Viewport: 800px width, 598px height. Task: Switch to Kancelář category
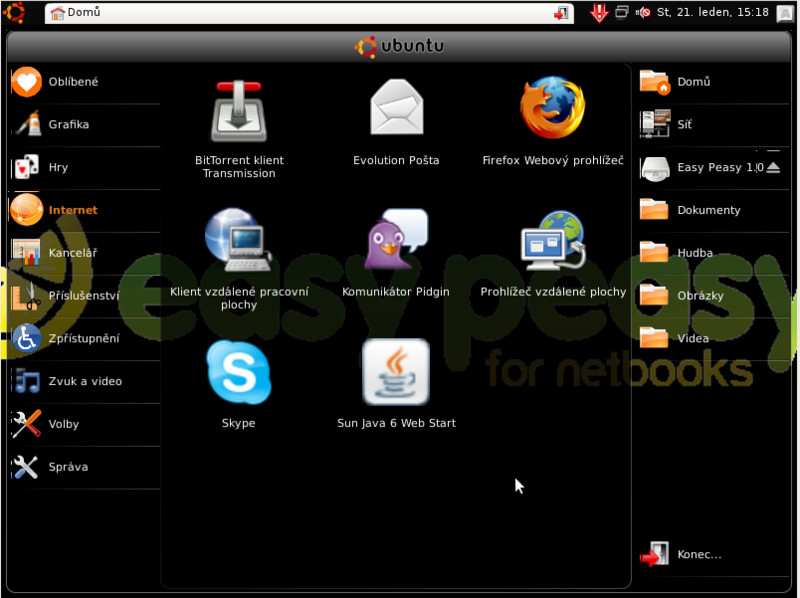[x=85, y=253]
